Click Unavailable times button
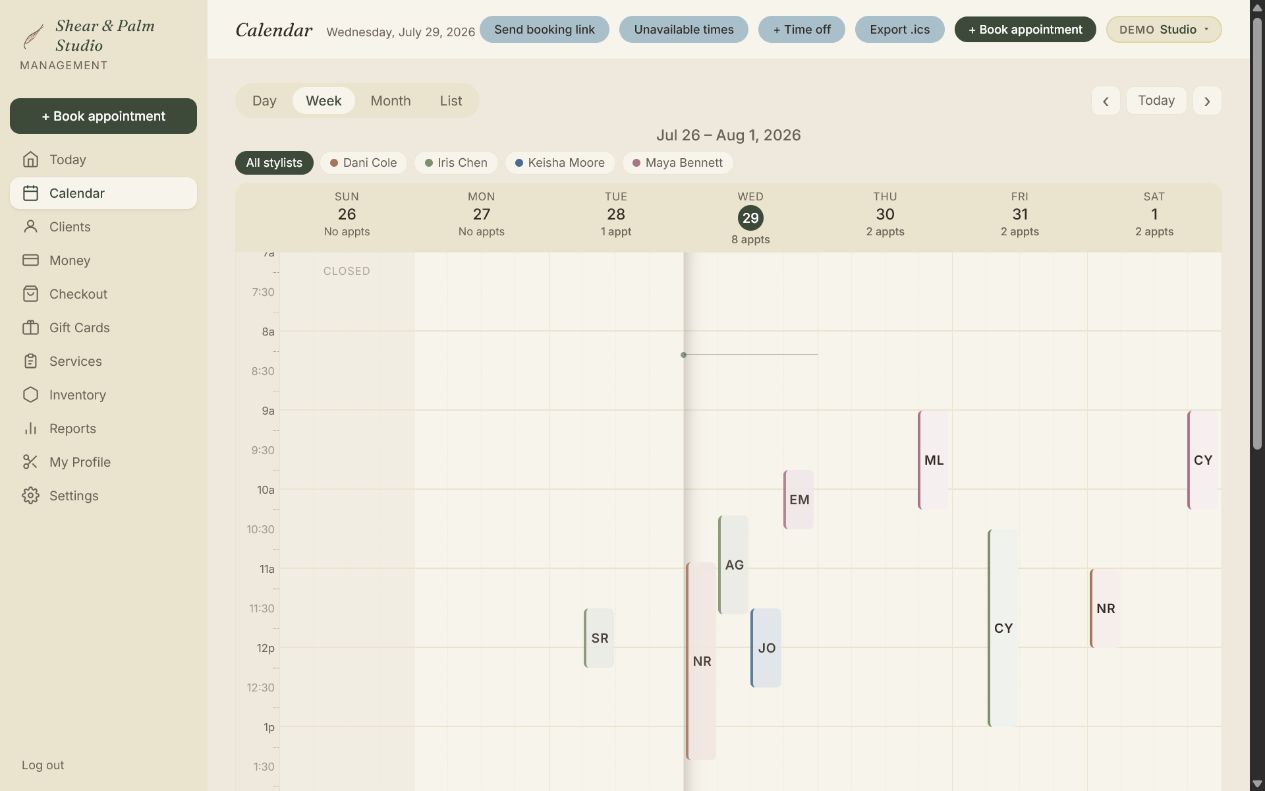This screenshot has width=1265, height=791. [x=683, y=30]
